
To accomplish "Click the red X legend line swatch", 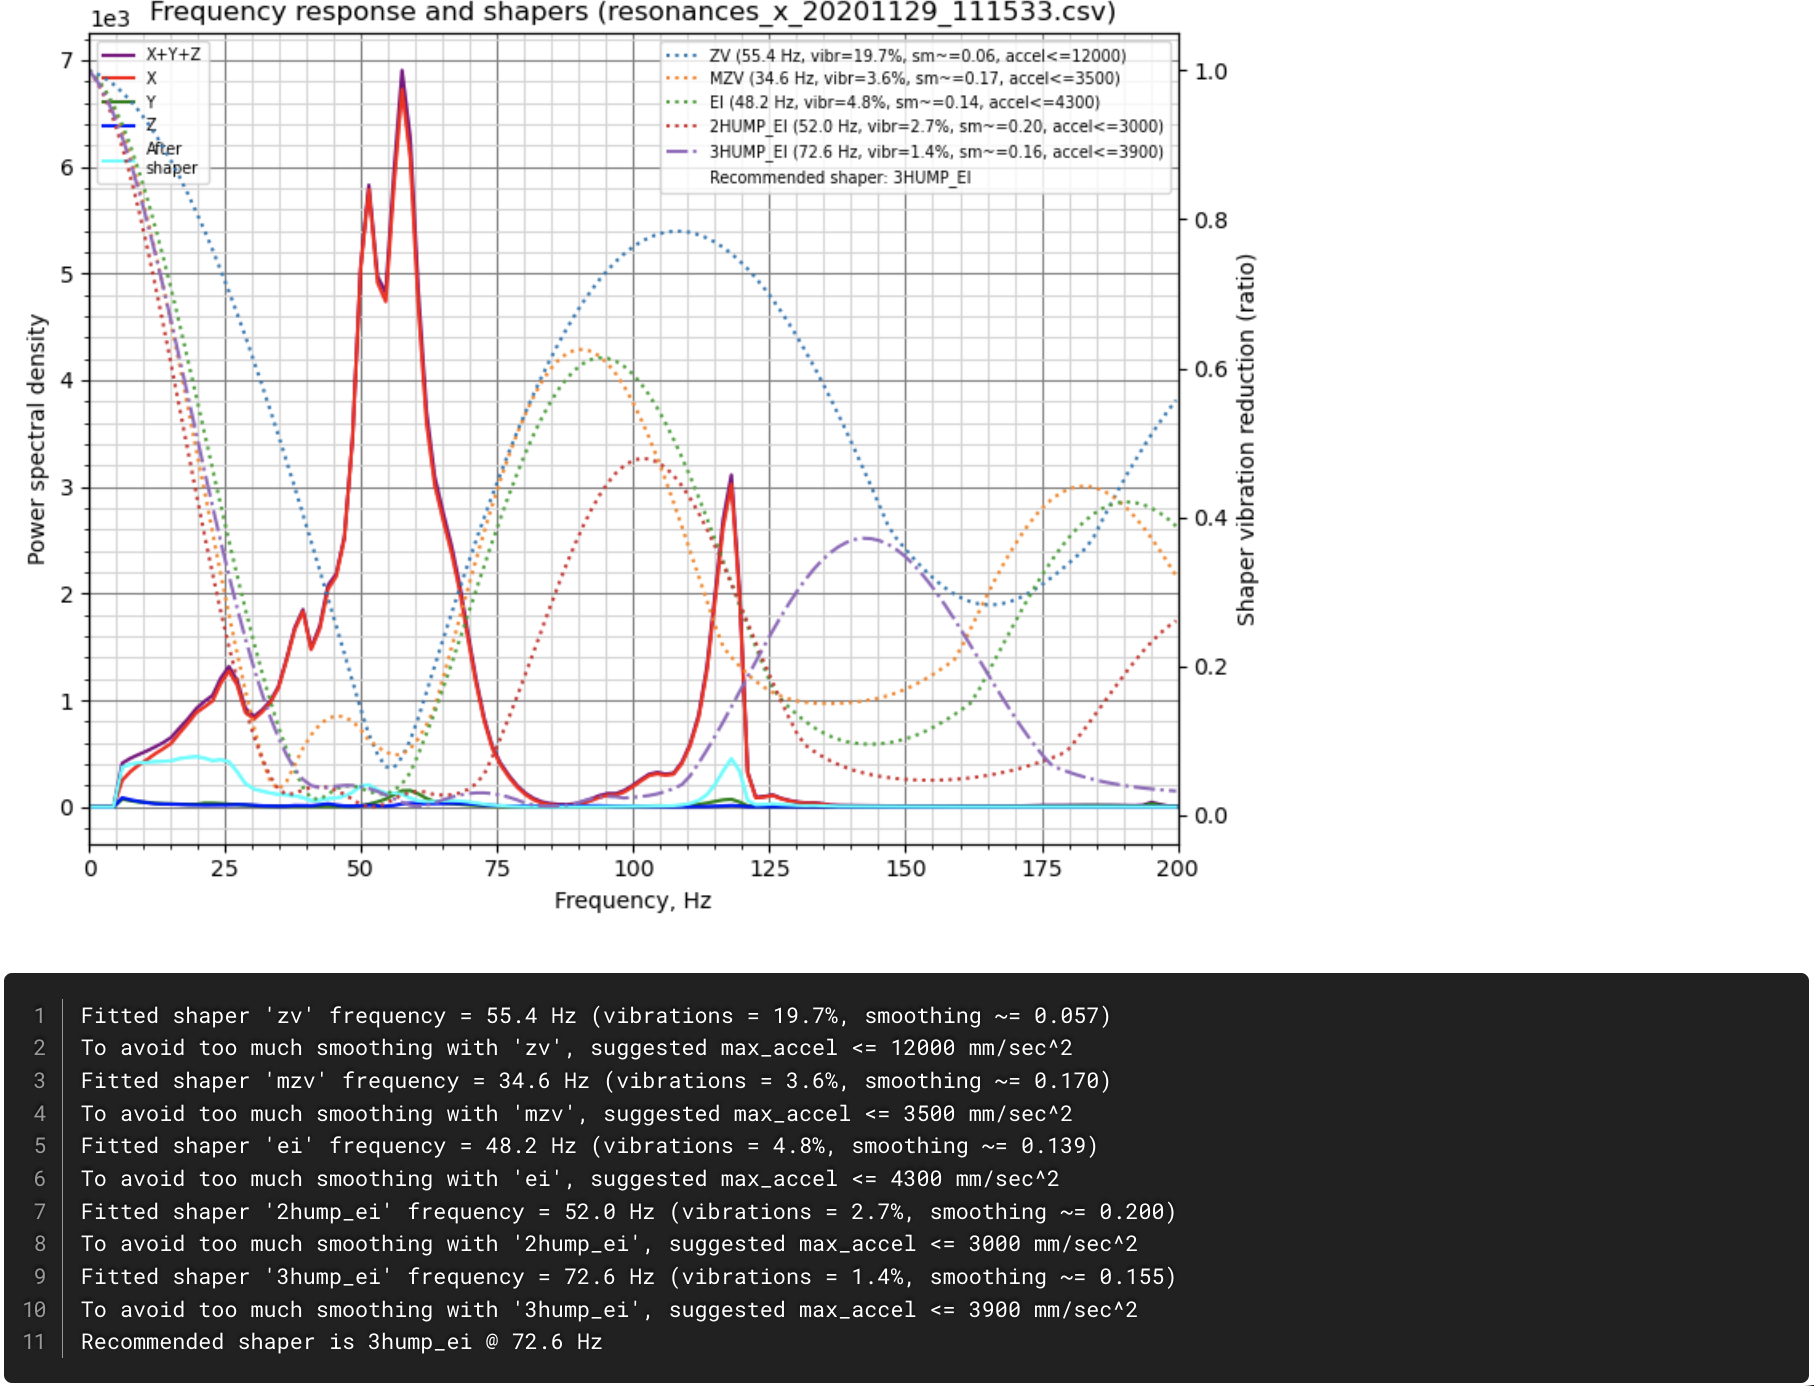I will pyautogui.click(x=119, y=78).
